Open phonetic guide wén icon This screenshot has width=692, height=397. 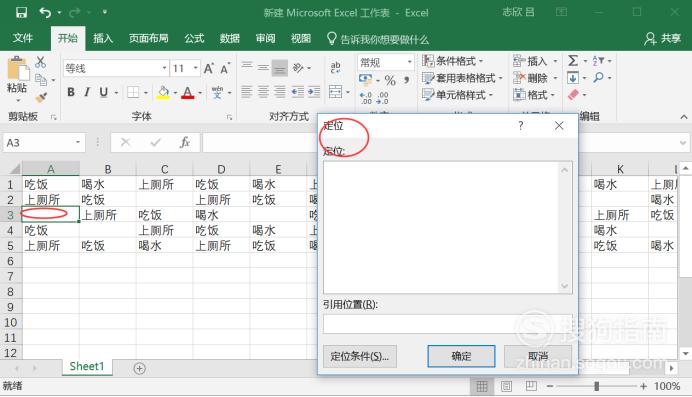coord(217,92)
